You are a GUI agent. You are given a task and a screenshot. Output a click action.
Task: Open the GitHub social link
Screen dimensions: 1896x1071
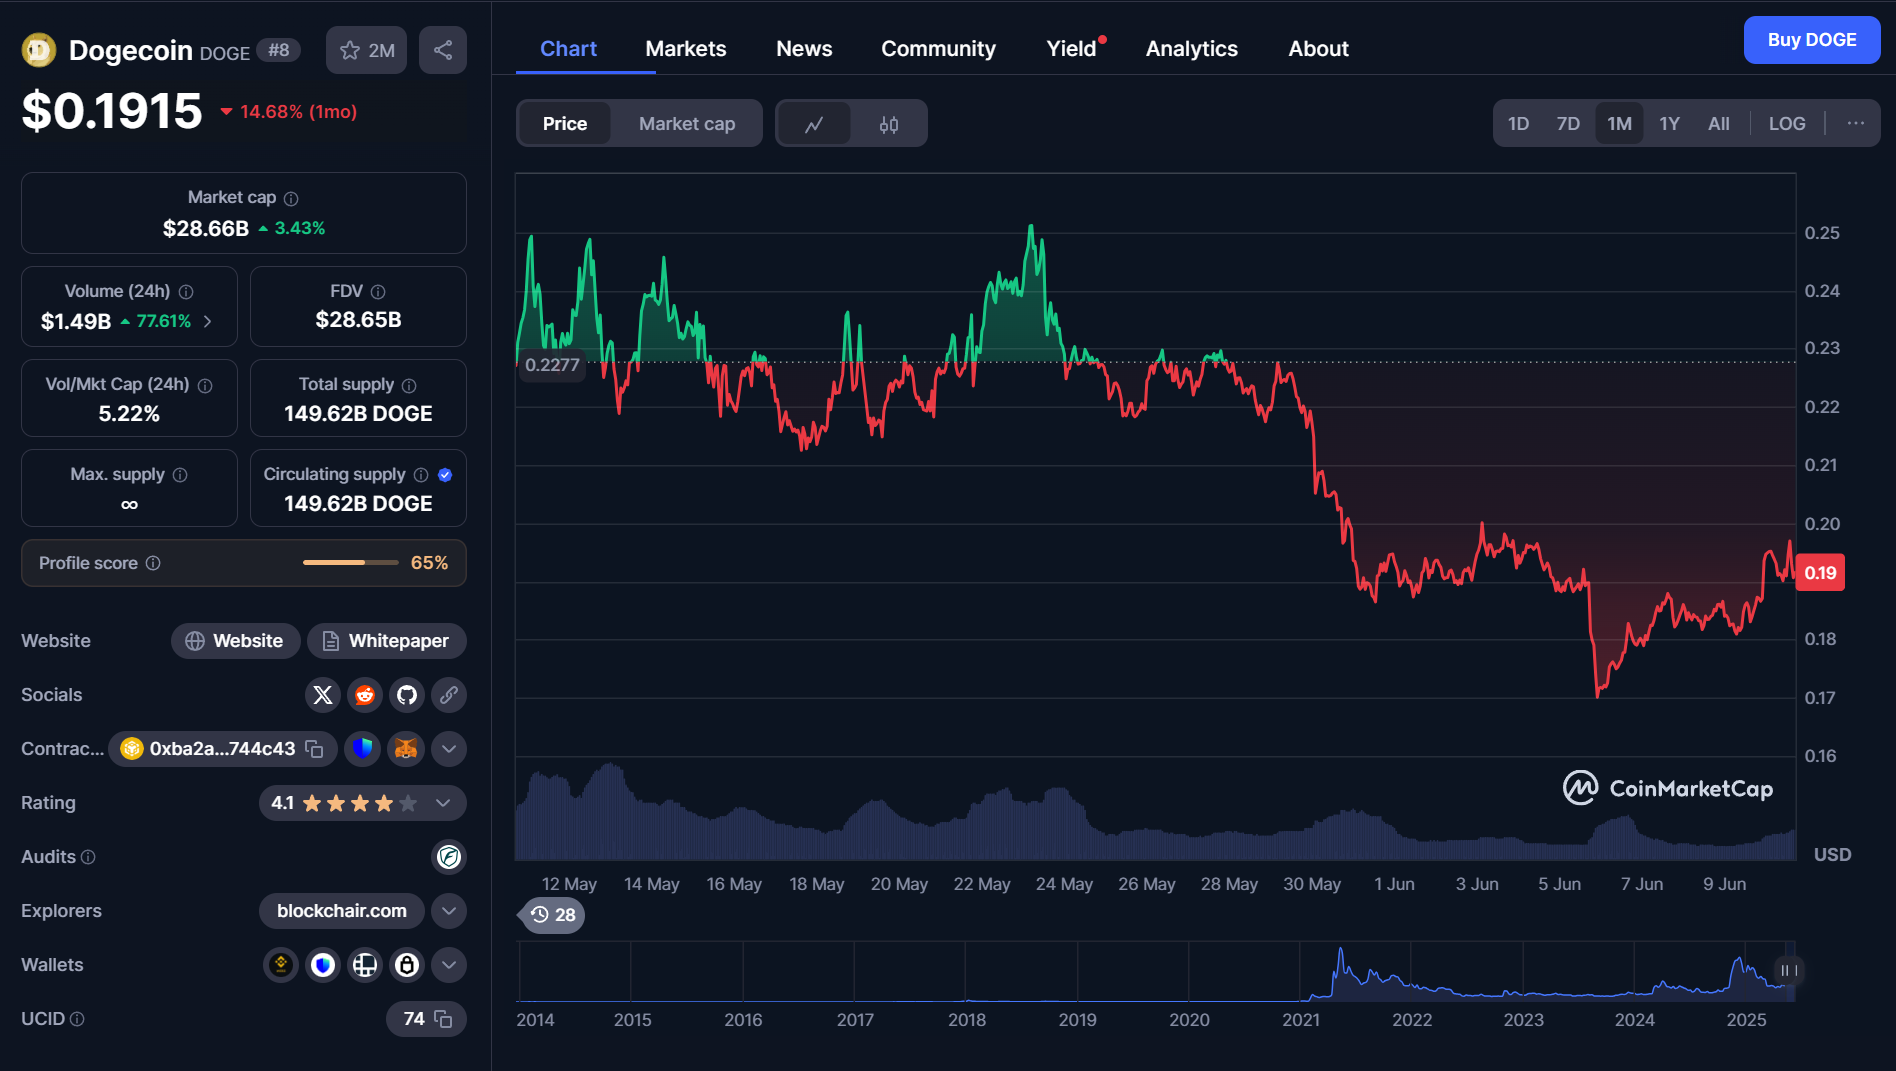pyautogui.click(x=407, y=695)
